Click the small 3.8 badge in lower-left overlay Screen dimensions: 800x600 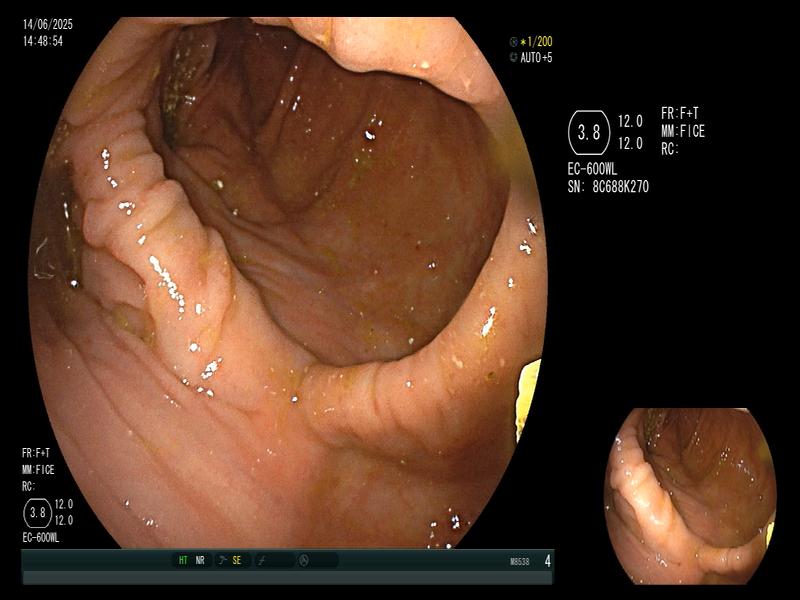[x=38, y=512]
